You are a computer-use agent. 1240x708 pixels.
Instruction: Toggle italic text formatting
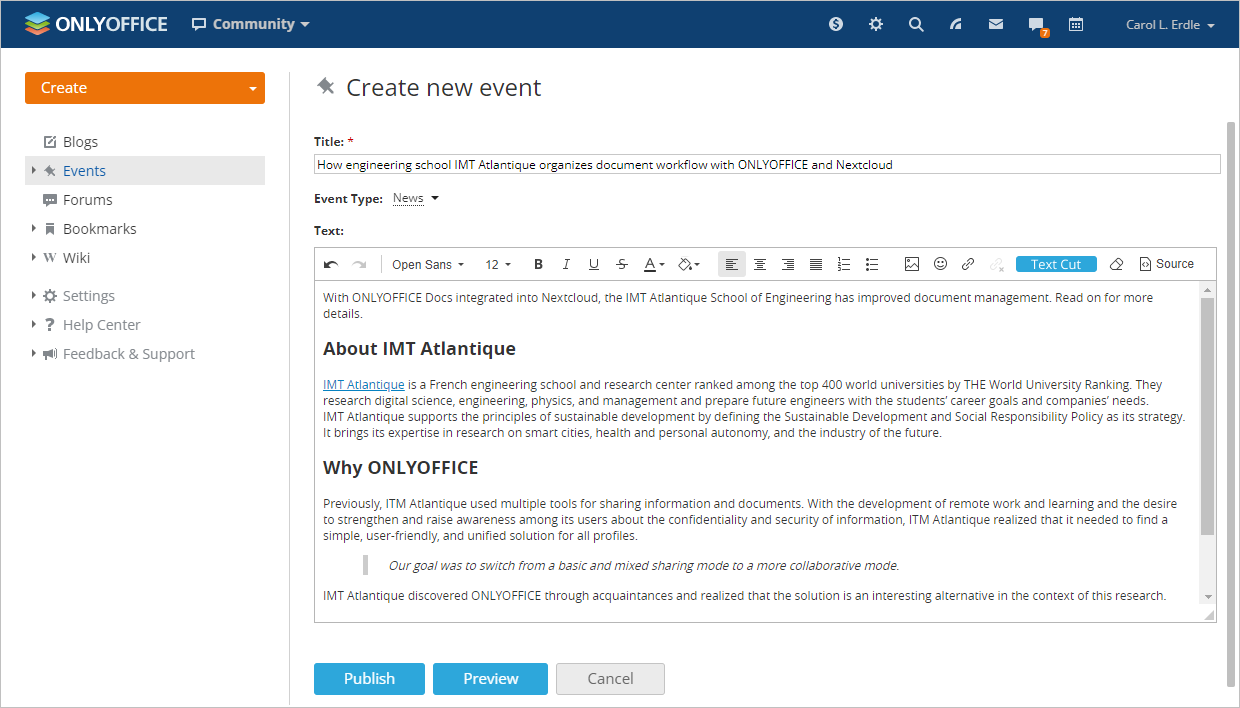(566, 264)
